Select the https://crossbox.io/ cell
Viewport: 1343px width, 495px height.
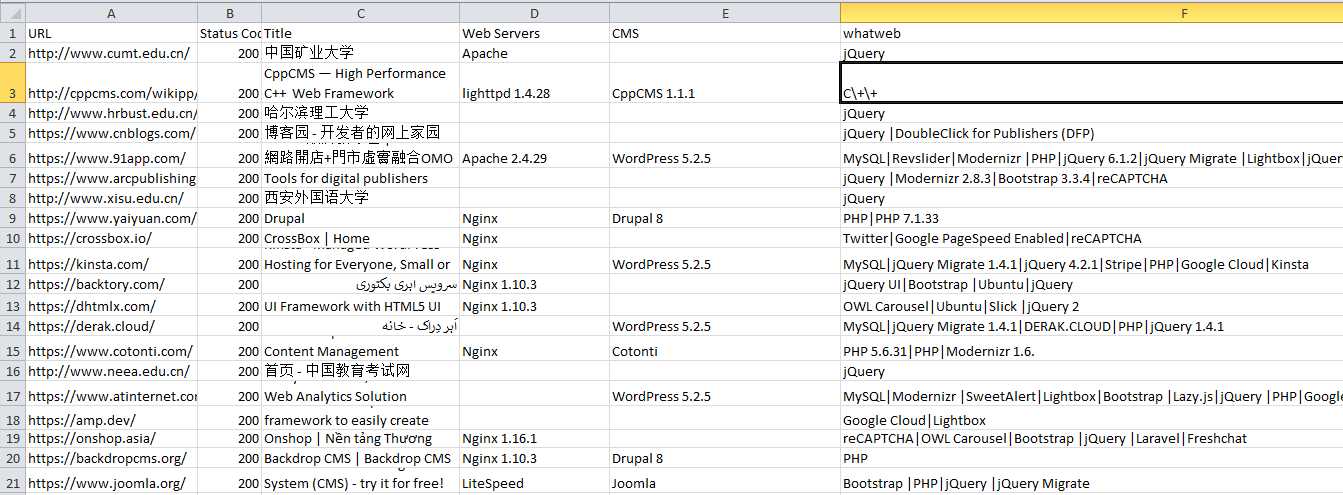click(111, 238)
